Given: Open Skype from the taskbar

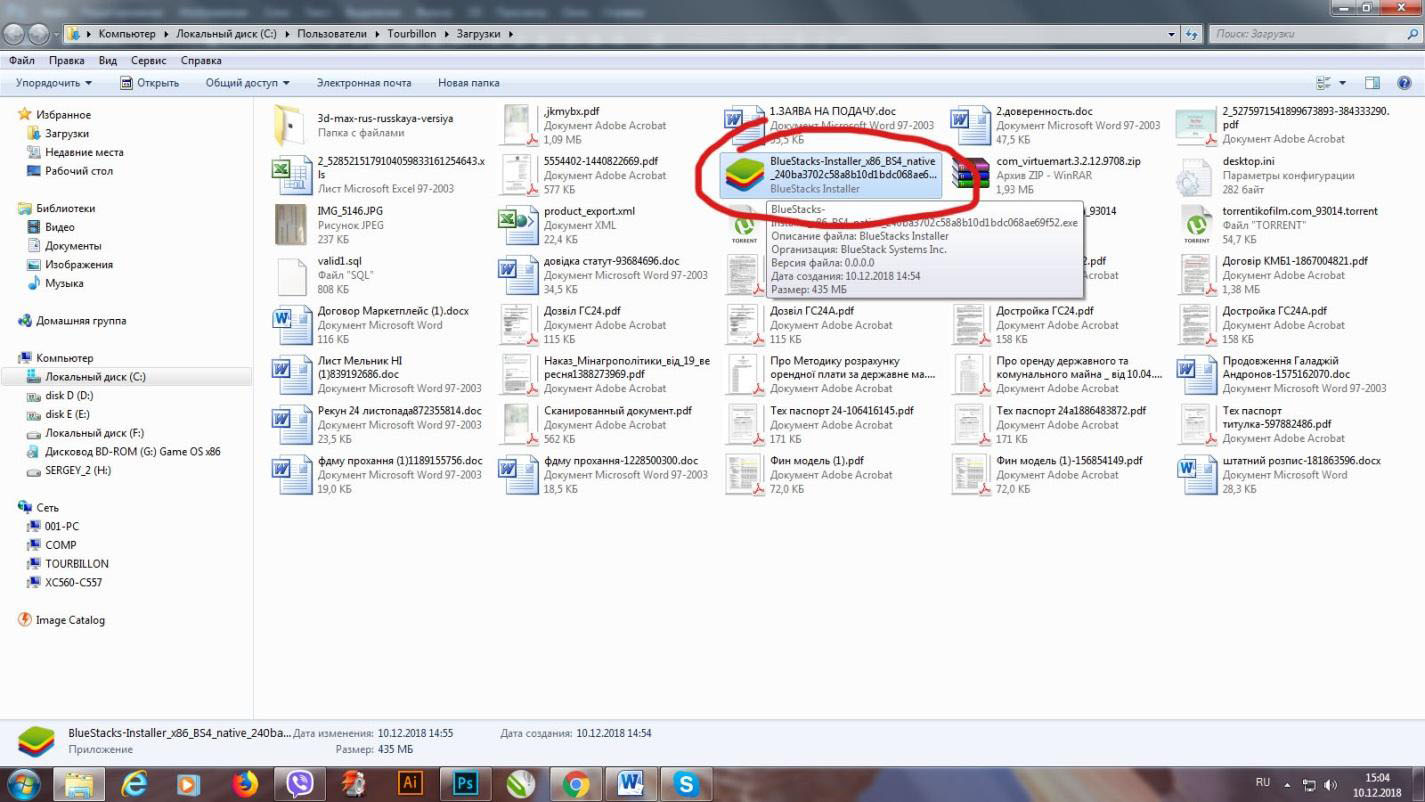Looking at the screenshot, I should coord(686,784).
